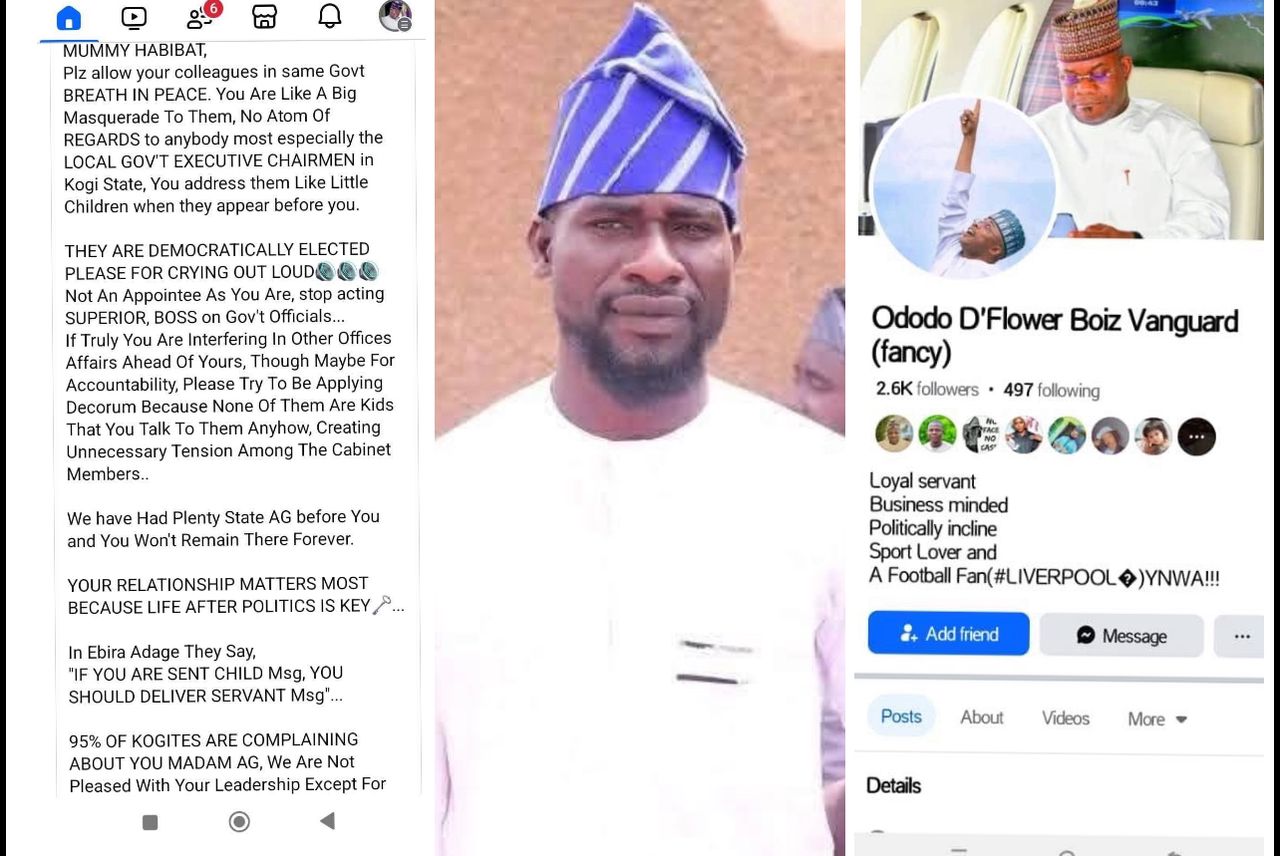1280x856 pixels.
Task: Tap the Android back triangle button
Action: click(327, 821)
